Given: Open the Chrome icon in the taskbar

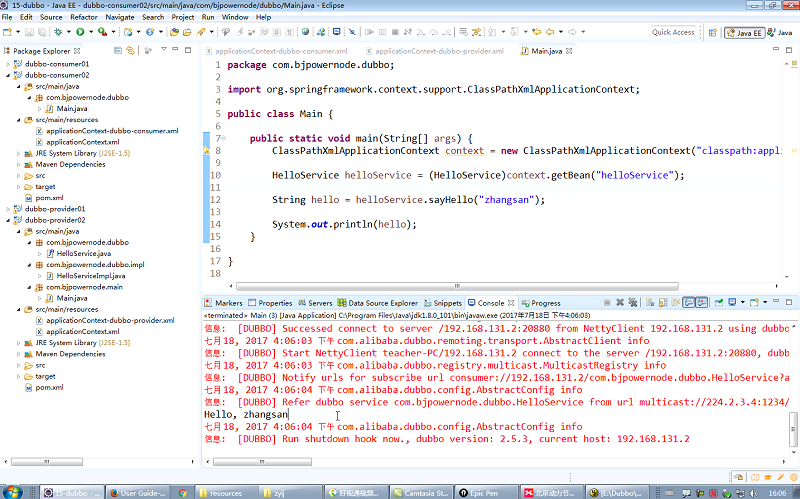Looking at the screenshot, I should coord(182,492).
